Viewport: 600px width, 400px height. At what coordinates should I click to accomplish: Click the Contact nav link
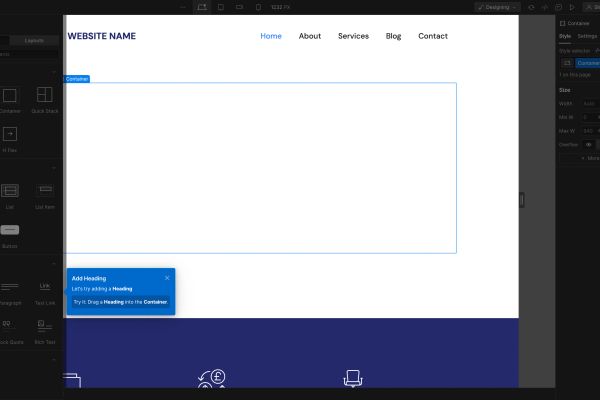433,36
